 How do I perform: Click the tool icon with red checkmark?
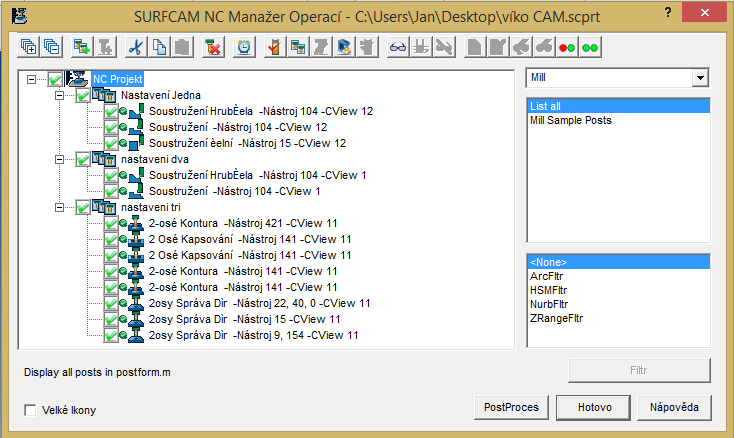[275, 47]
